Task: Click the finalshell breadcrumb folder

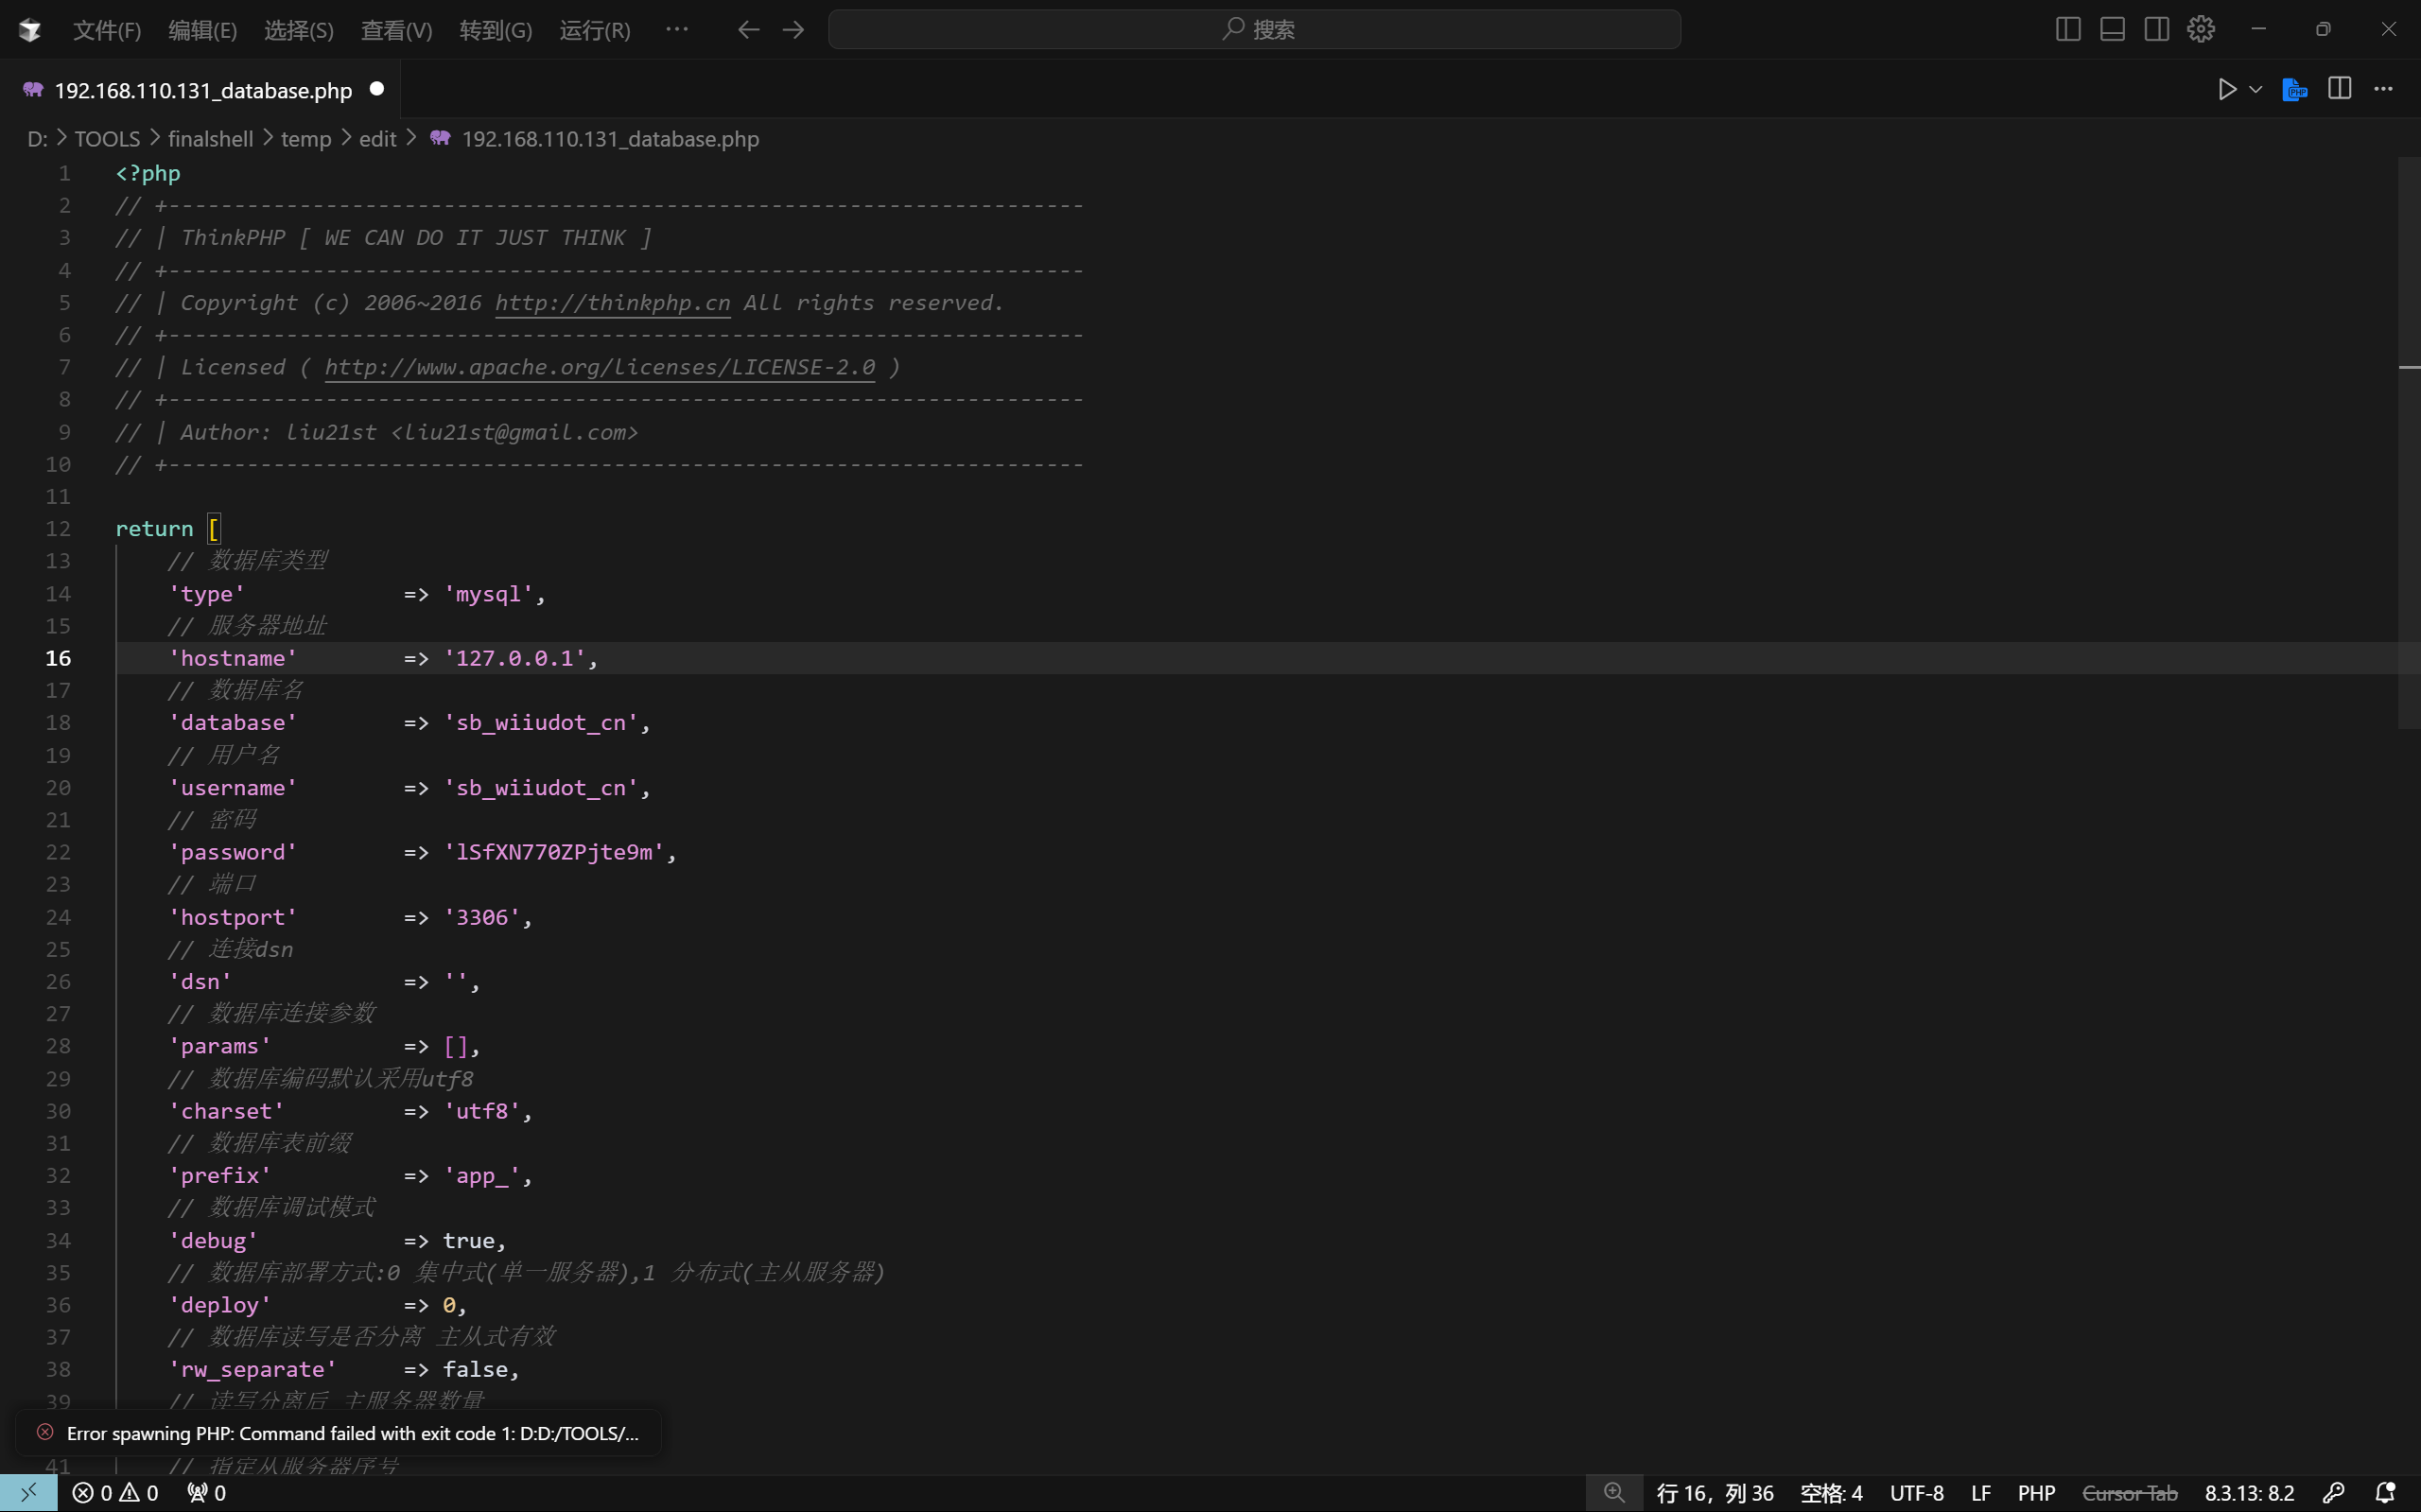Action: [x=210, y=139]
